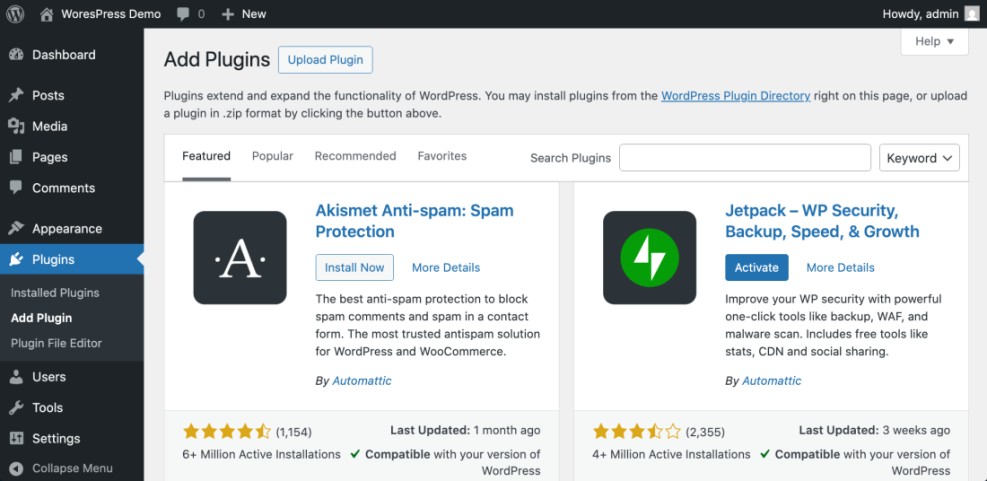Click the Akismet plugin logo thumbnail
The width and height of the screenshot is (987, 481).
[x=240, y=257]
